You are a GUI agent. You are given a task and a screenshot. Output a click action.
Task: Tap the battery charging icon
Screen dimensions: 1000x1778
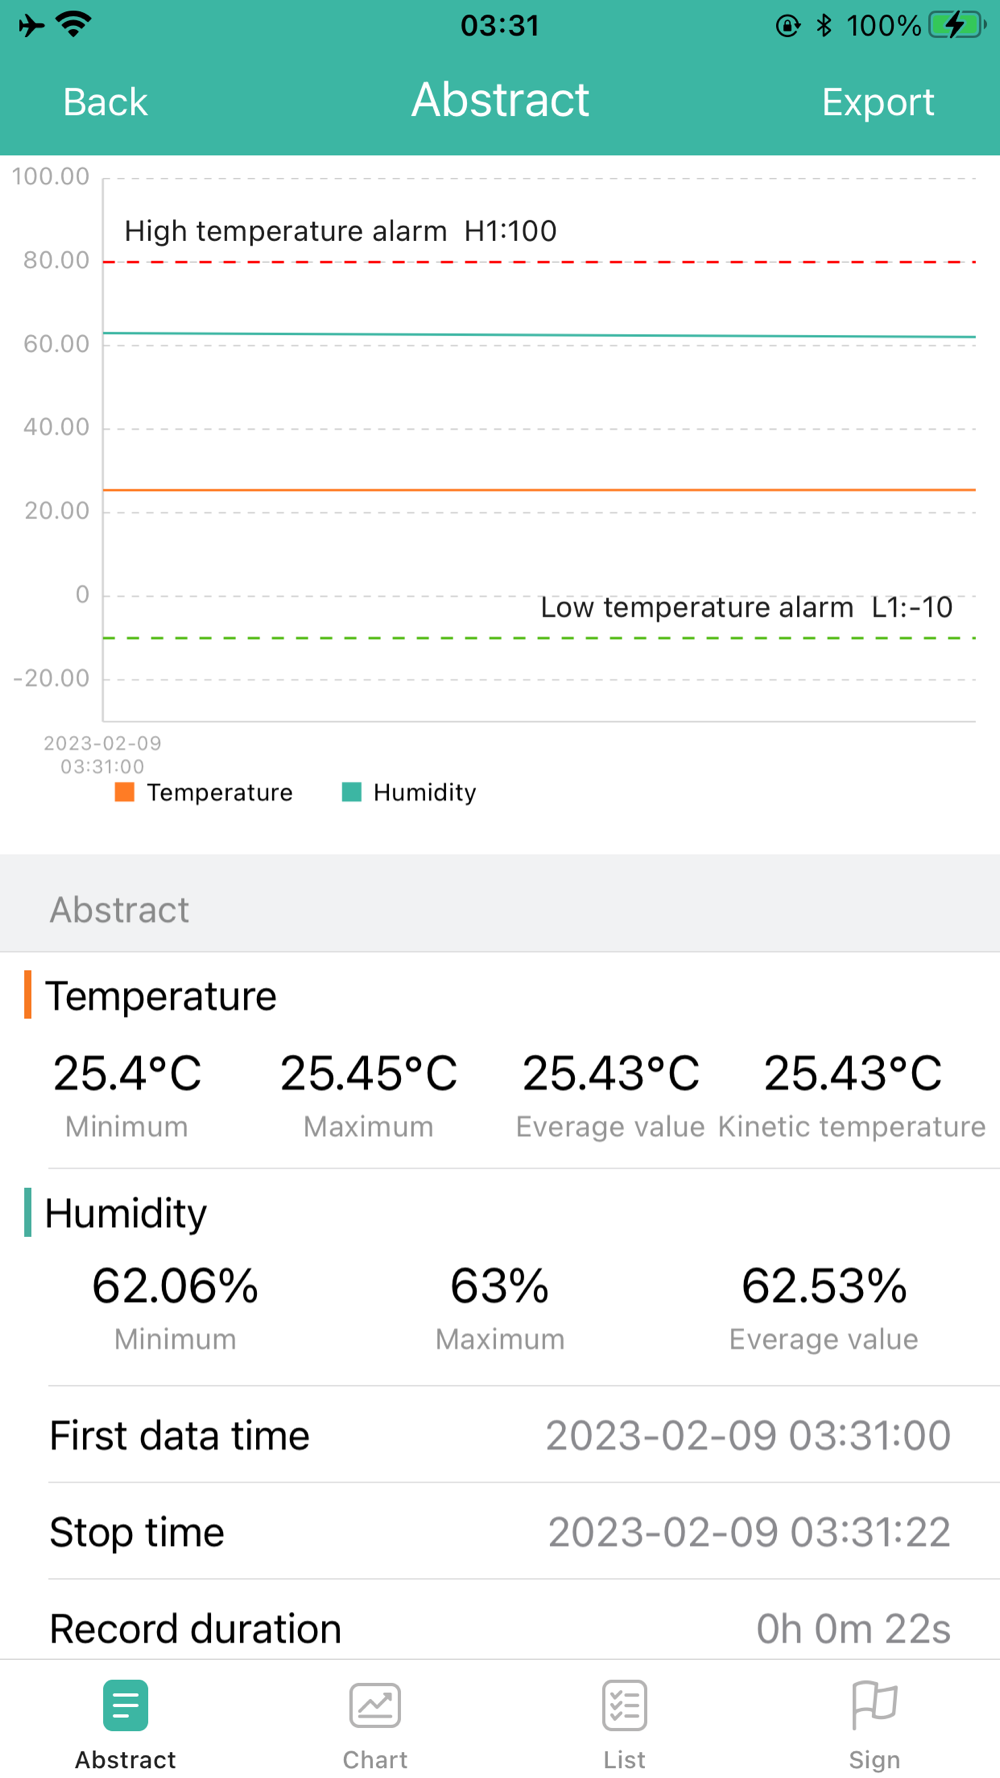957,25
